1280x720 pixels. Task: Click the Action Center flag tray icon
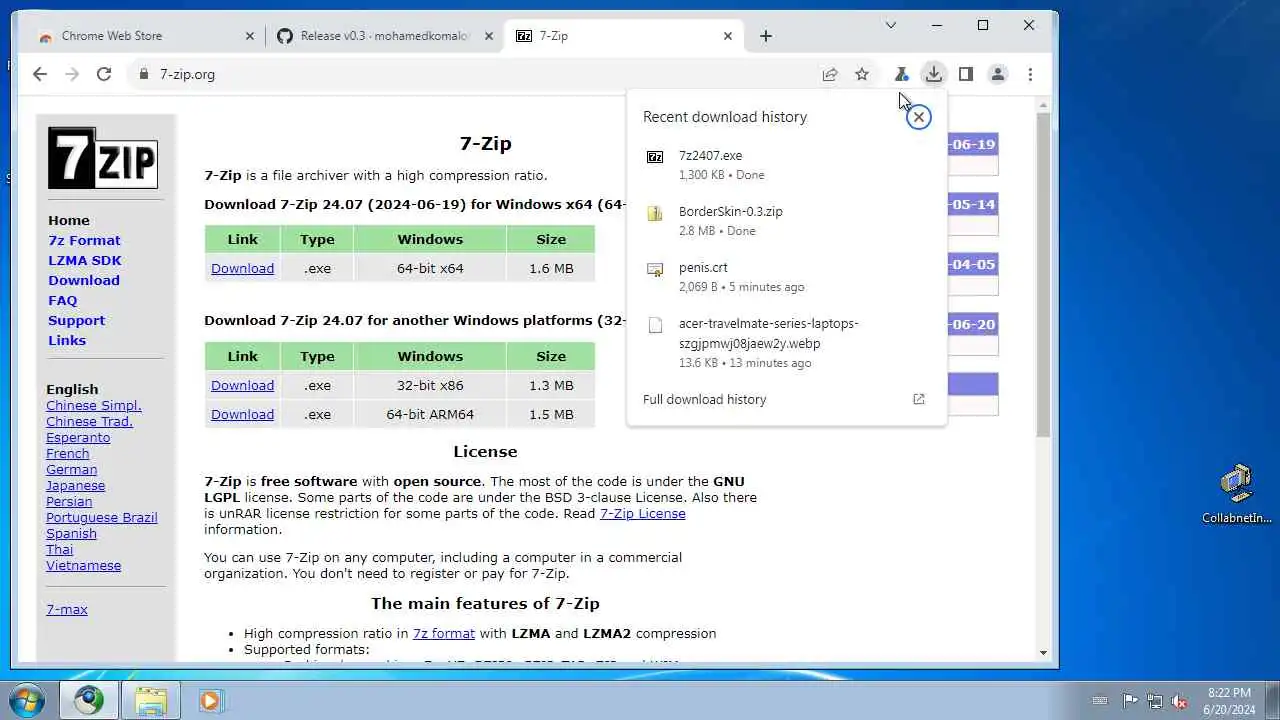pos(1130,701)
